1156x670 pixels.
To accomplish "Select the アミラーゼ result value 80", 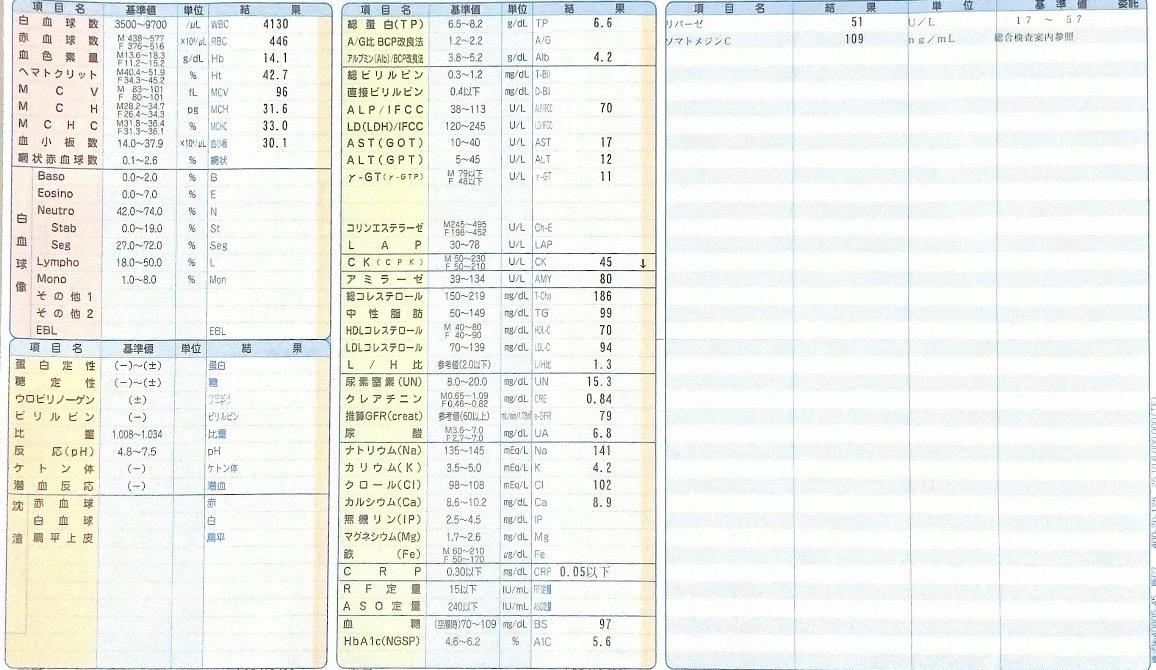I will [605, 279].
